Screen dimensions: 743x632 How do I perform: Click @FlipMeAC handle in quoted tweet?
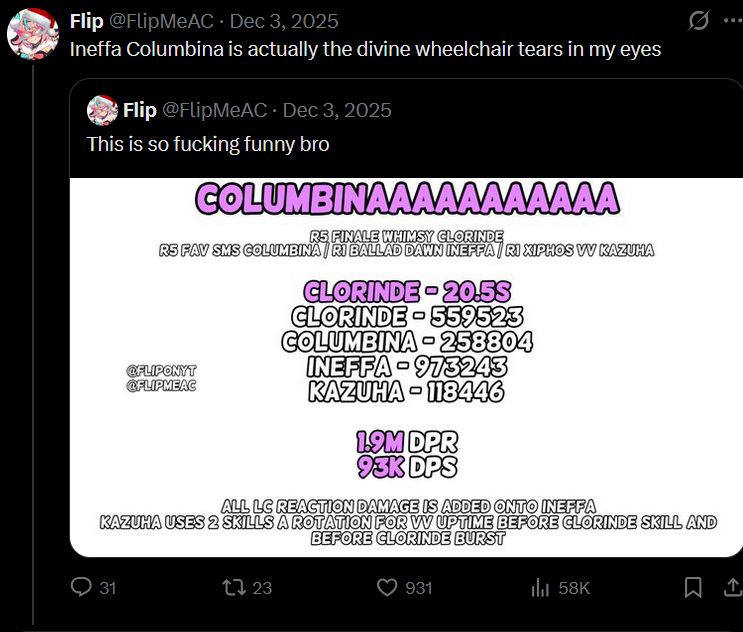pyautogui.click(x=215, y=110)
